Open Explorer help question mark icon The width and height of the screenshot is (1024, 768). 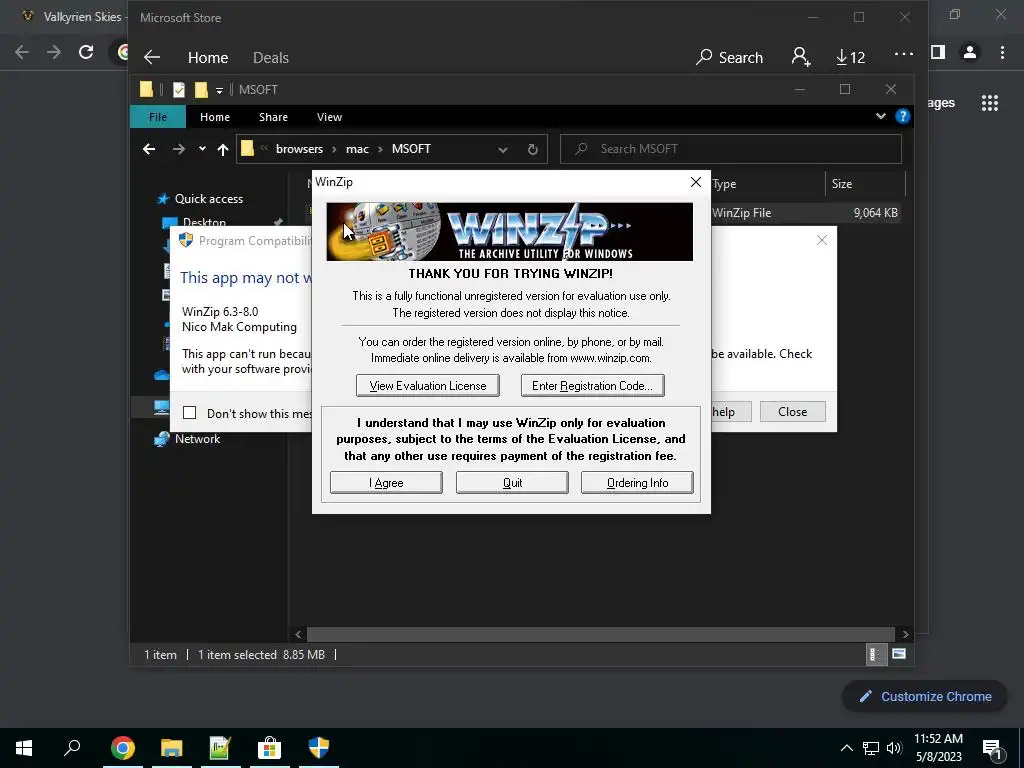903,116
